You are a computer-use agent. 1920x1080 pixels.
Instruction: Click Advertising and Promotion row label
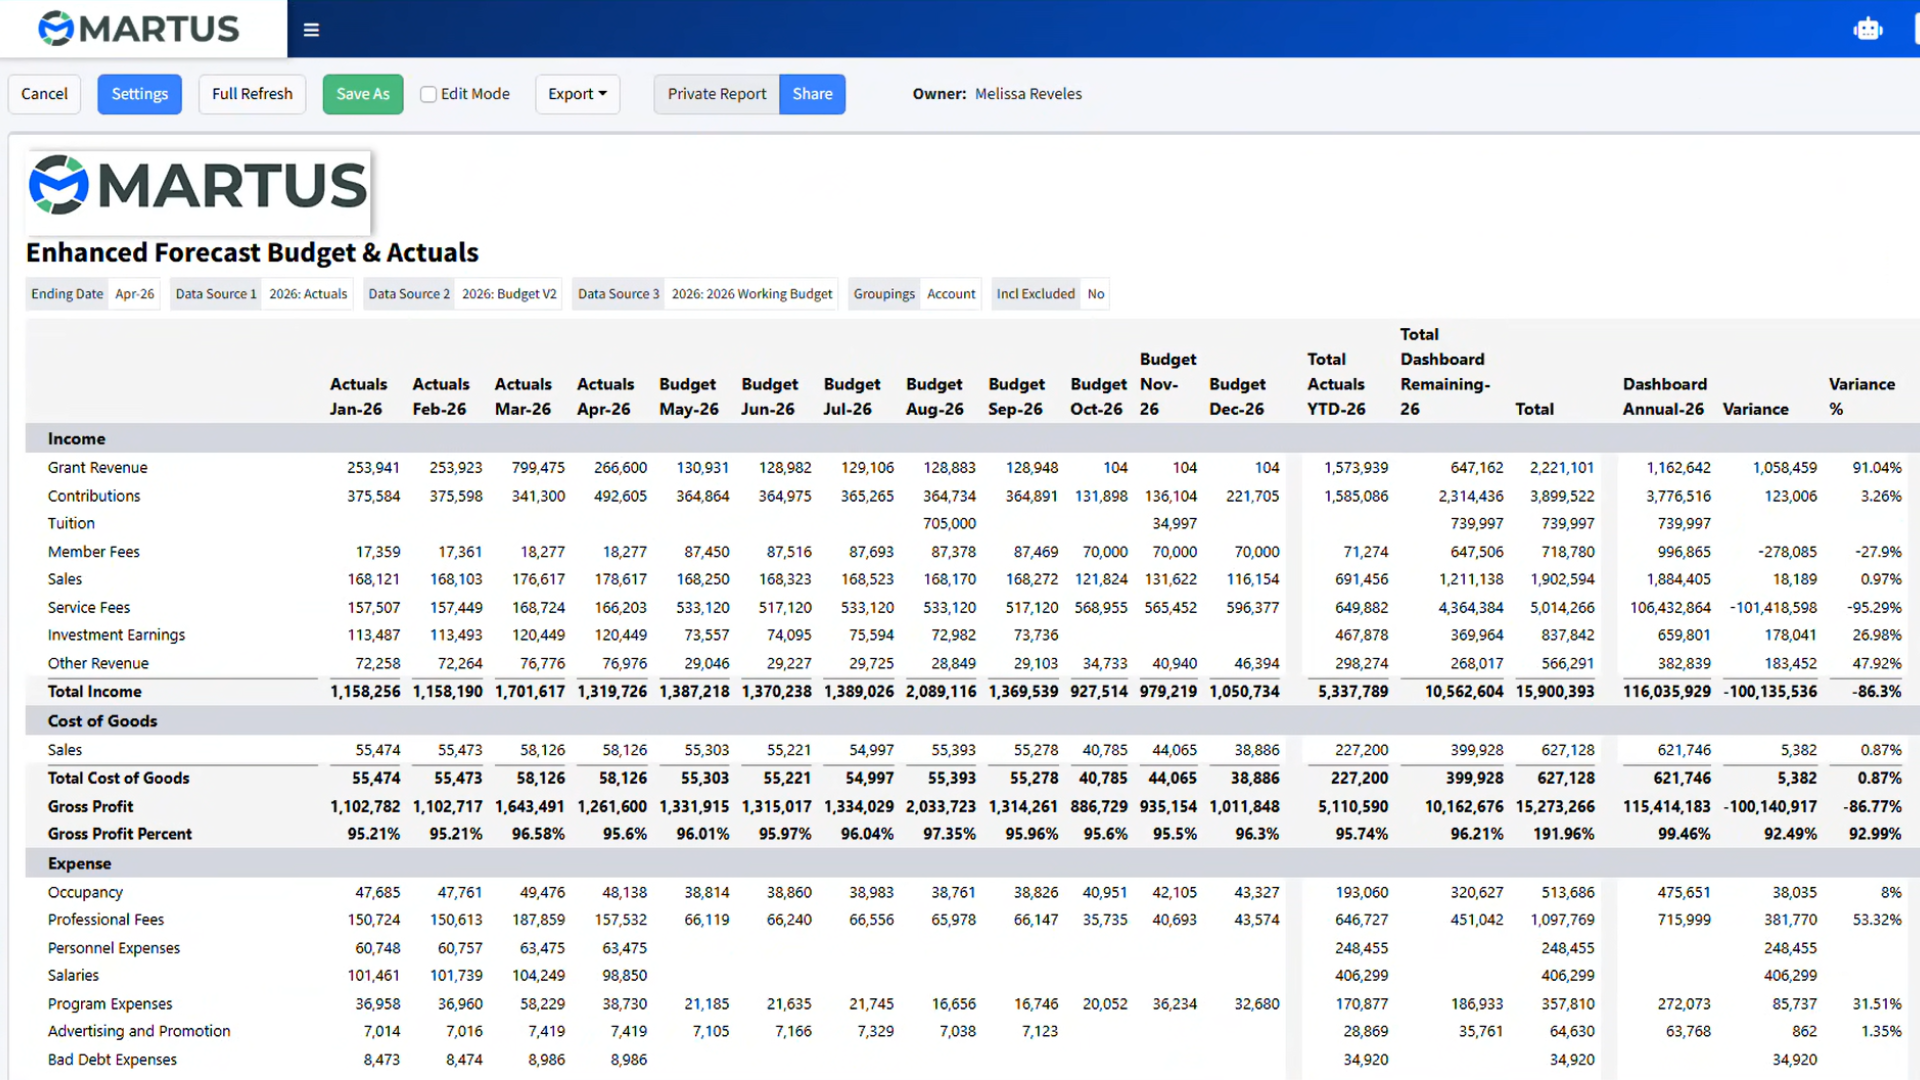[x=139, y=1032]
